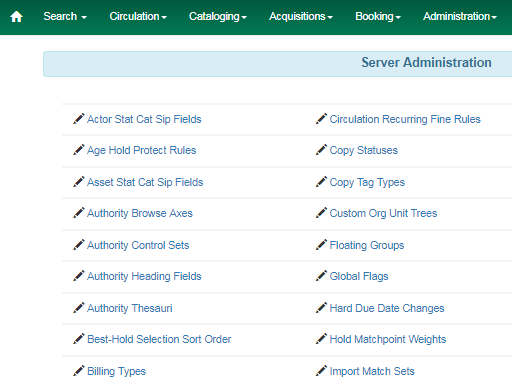This screenshot has width=512, height=382.
Task: Go to Authority Control Sets
Action: 138,245
